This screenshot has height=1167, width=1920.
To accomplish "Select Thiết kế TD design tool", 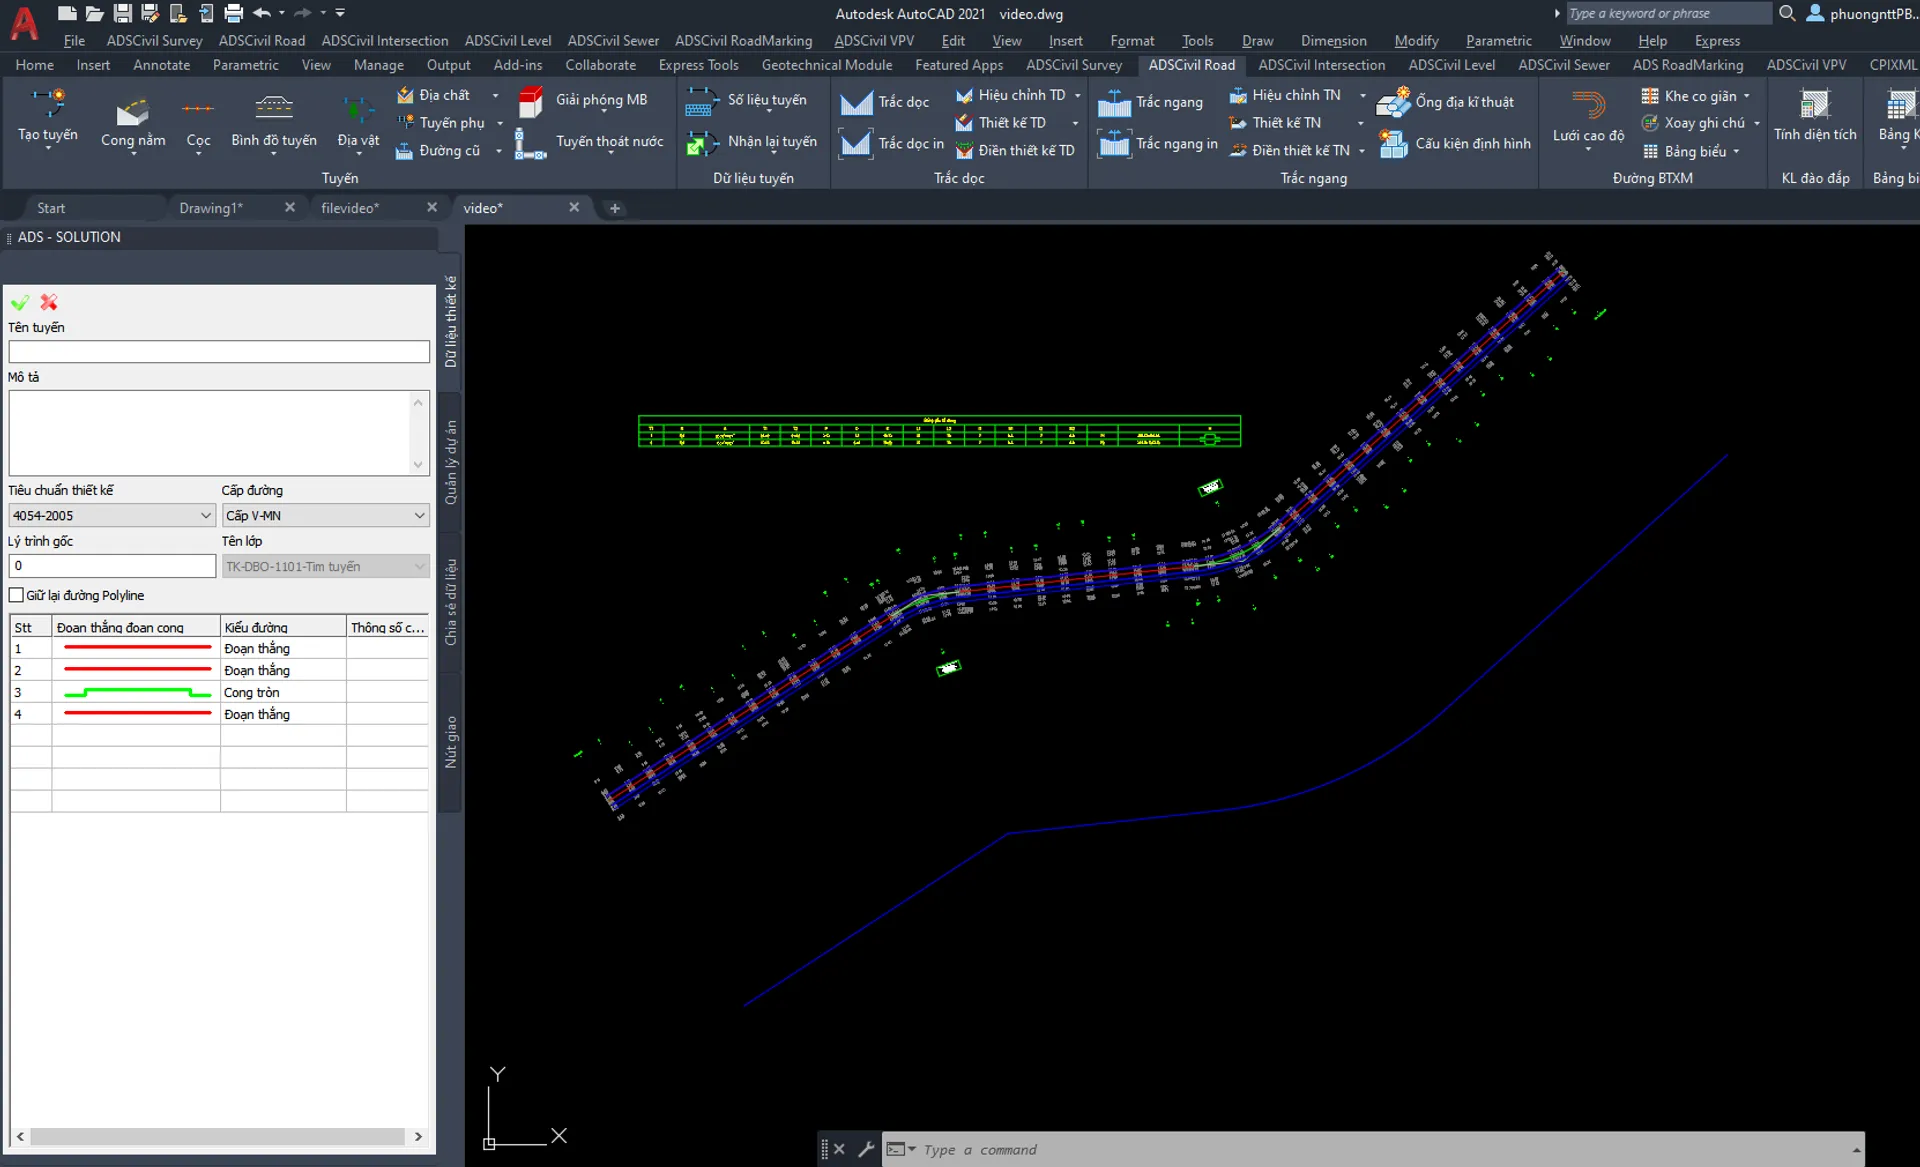I will coord(1001,122).
